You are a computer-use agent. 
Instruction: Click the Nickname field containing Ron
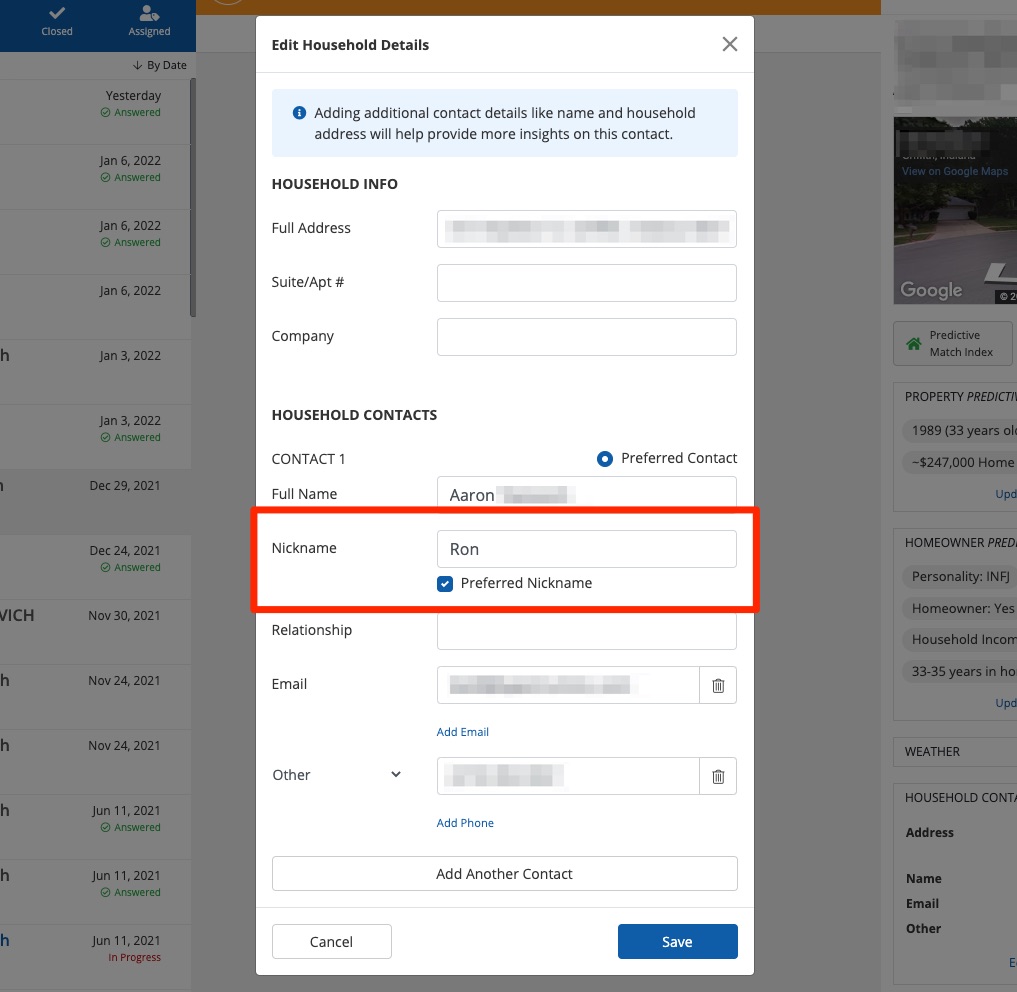point(586,549)
